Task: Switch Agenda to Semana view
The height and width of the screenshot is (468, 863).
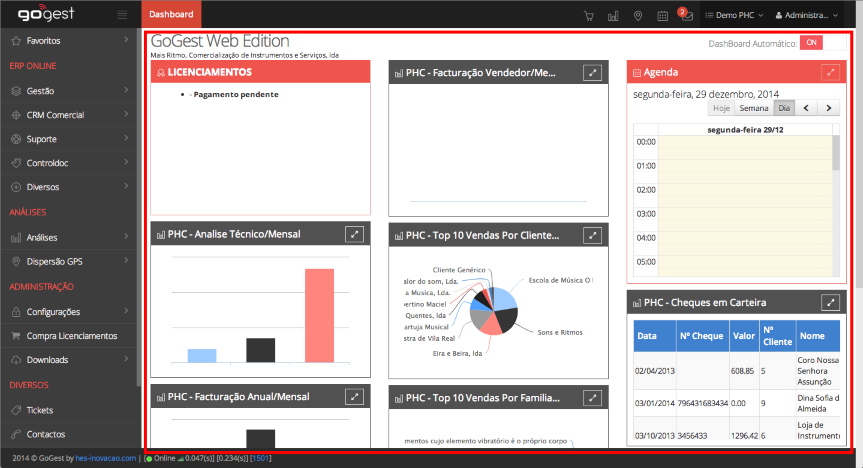Action: point(754,108)
